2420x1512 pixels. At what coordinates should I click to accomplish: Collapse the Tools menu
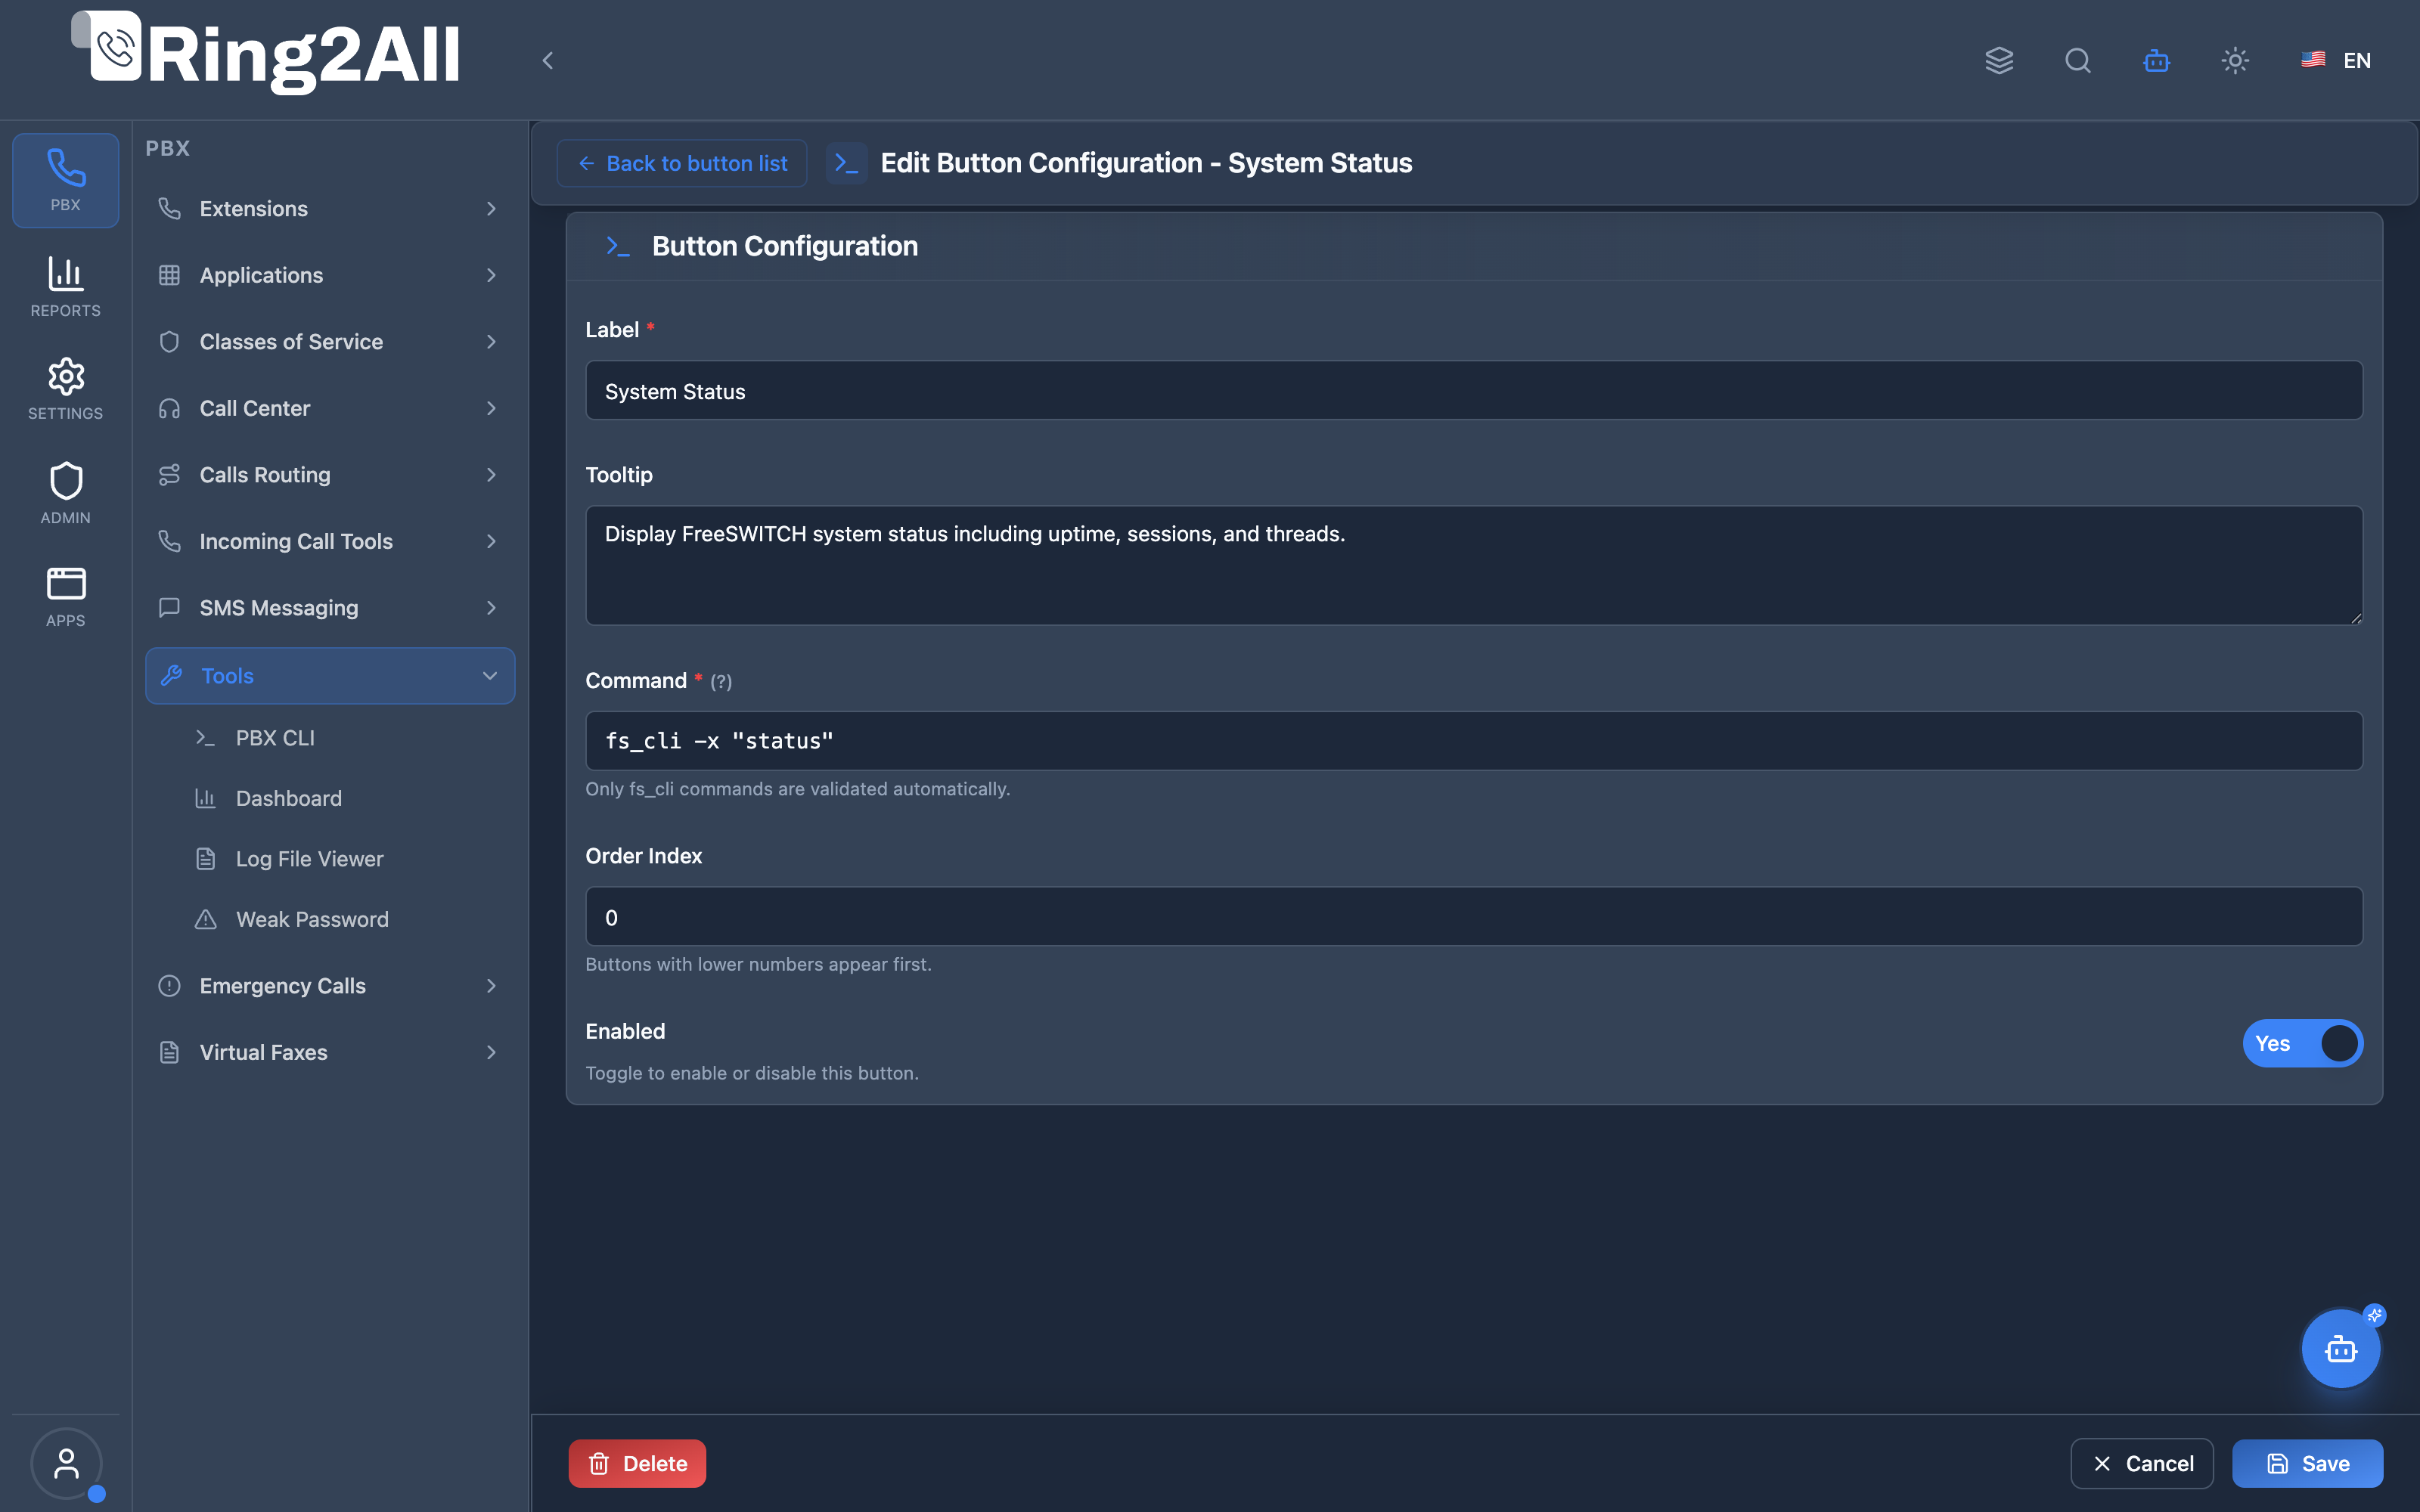(x=329, y=675)
